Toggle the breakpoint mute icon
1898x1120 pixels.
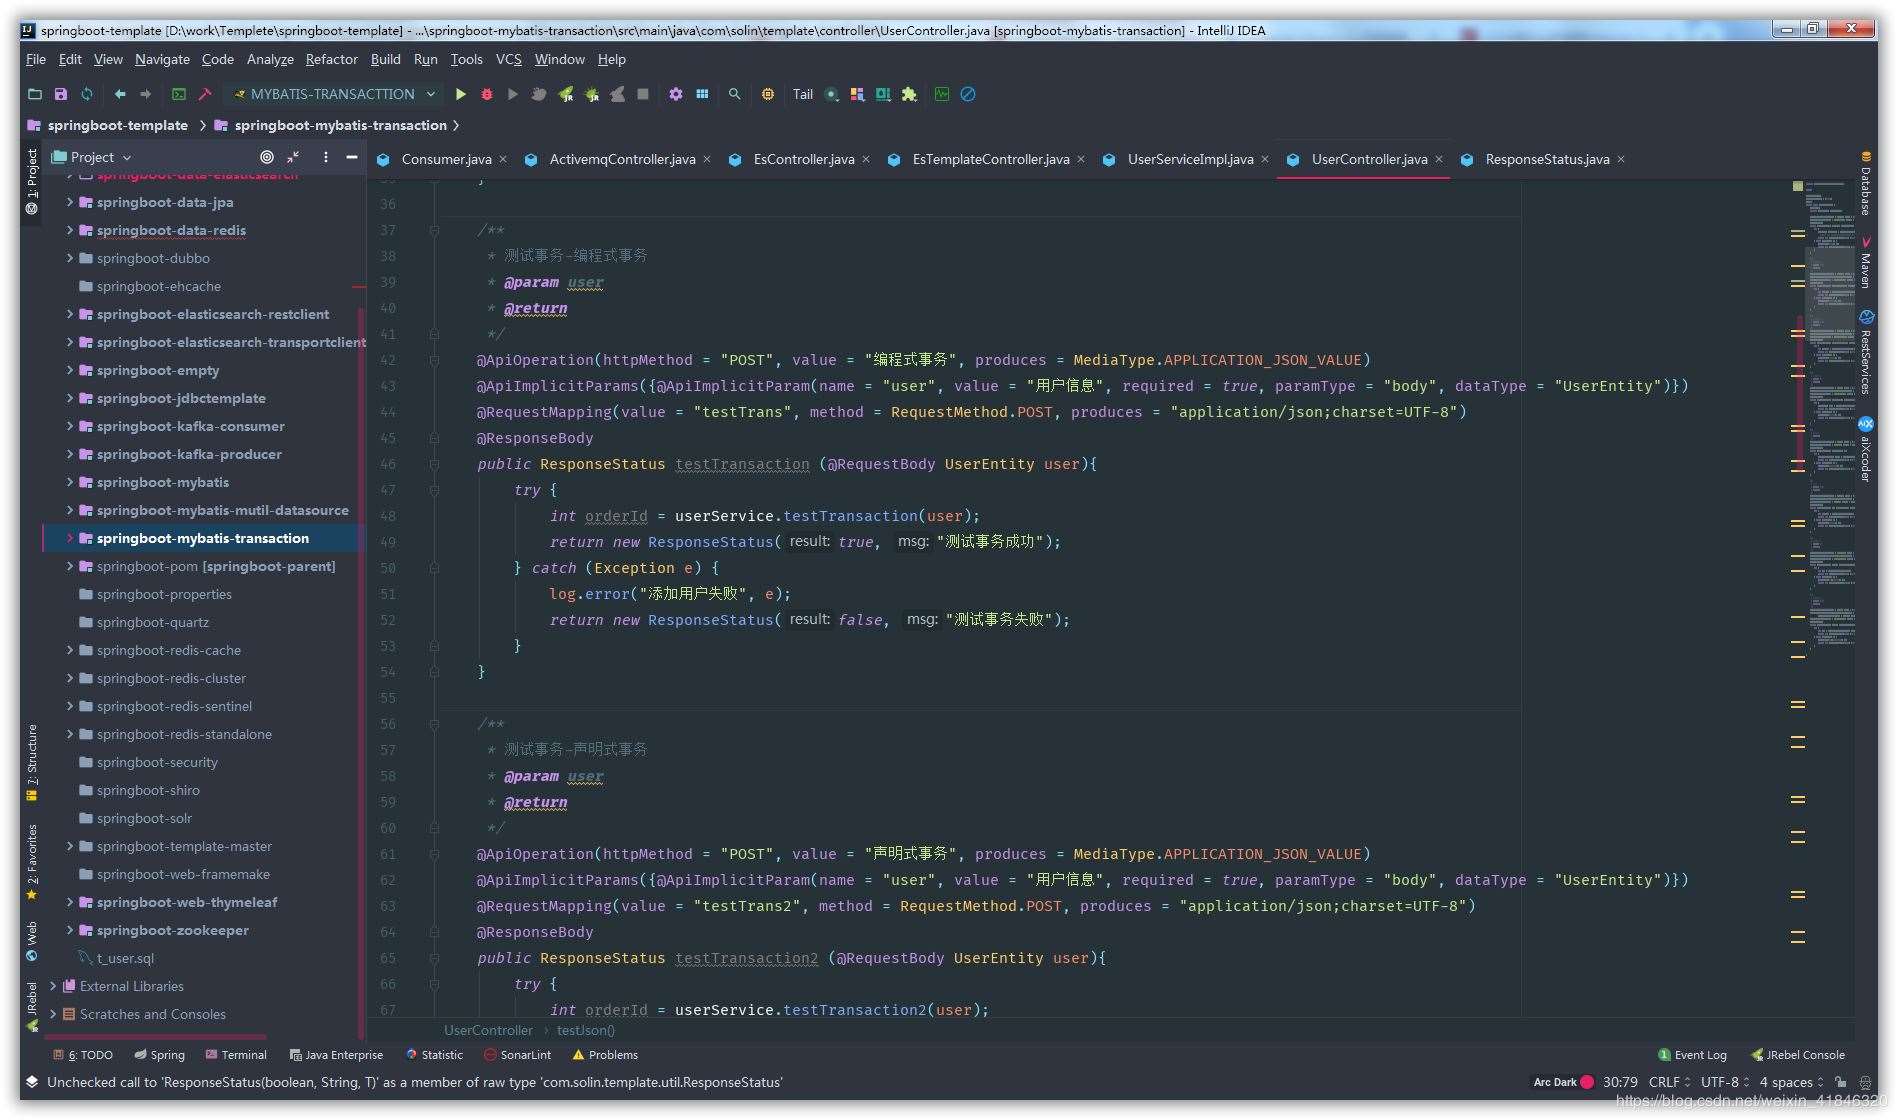967,94
